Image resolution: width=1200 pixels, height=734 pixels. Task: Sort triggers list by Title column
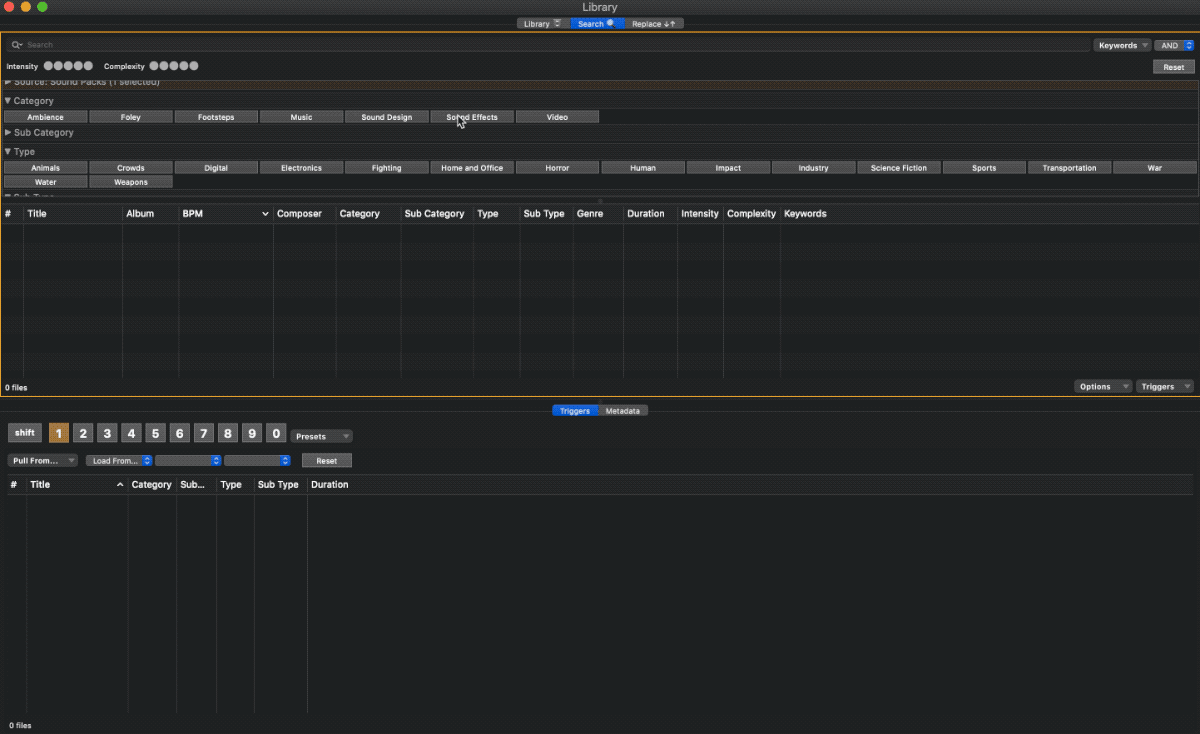77,485
